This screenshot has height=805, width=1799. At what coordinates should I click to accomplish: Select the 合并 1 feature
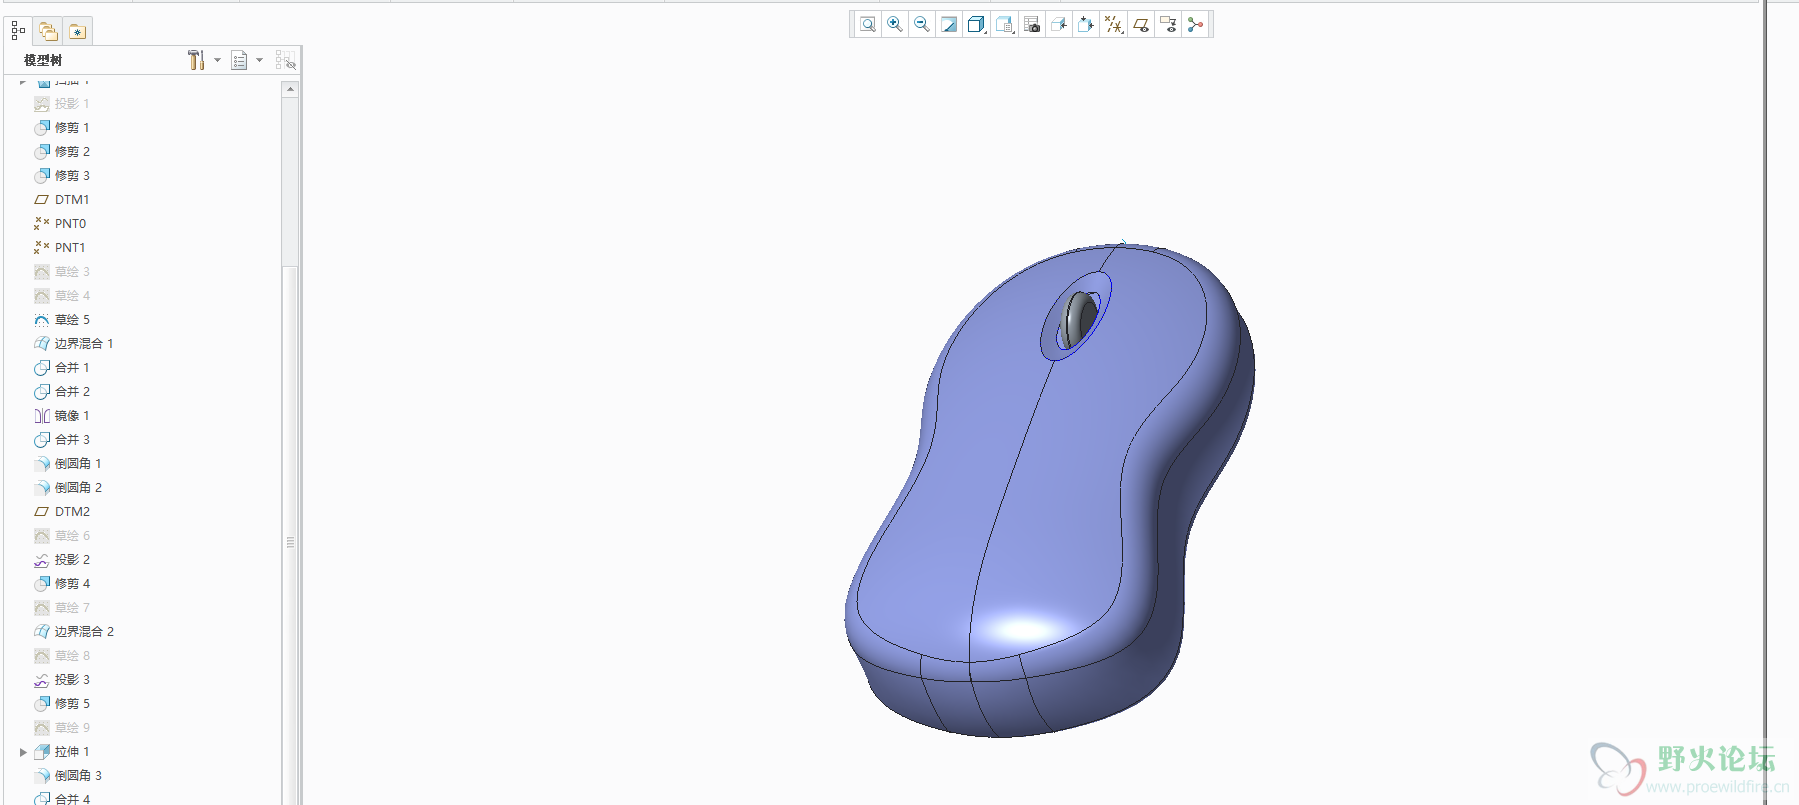point(61,368)
